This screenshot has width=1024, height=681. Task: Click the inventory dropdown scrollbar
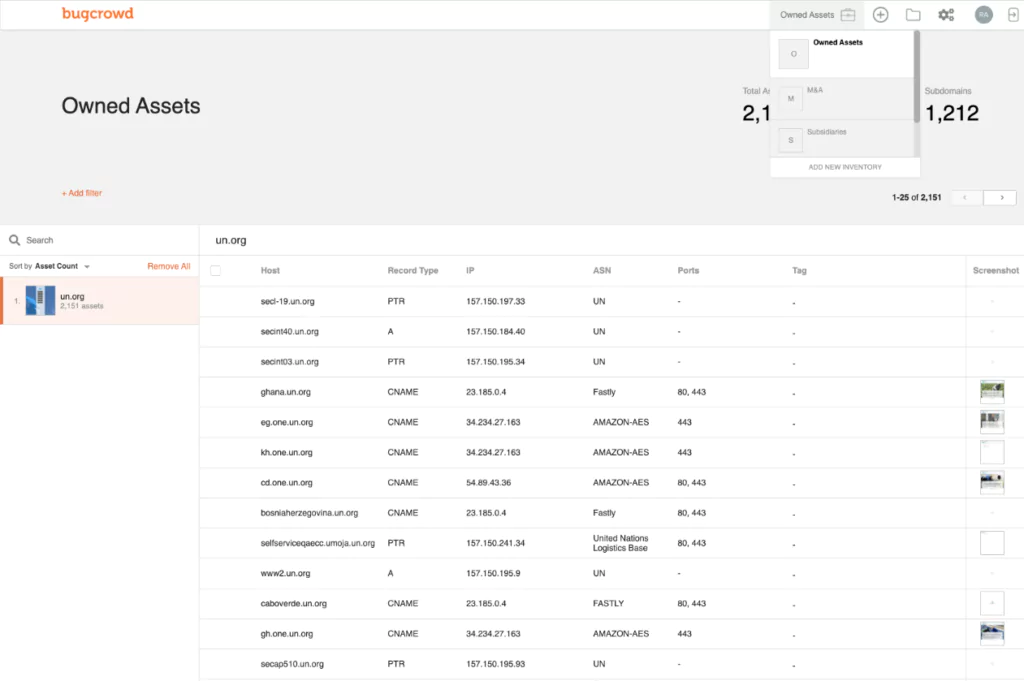coord(917,77)
